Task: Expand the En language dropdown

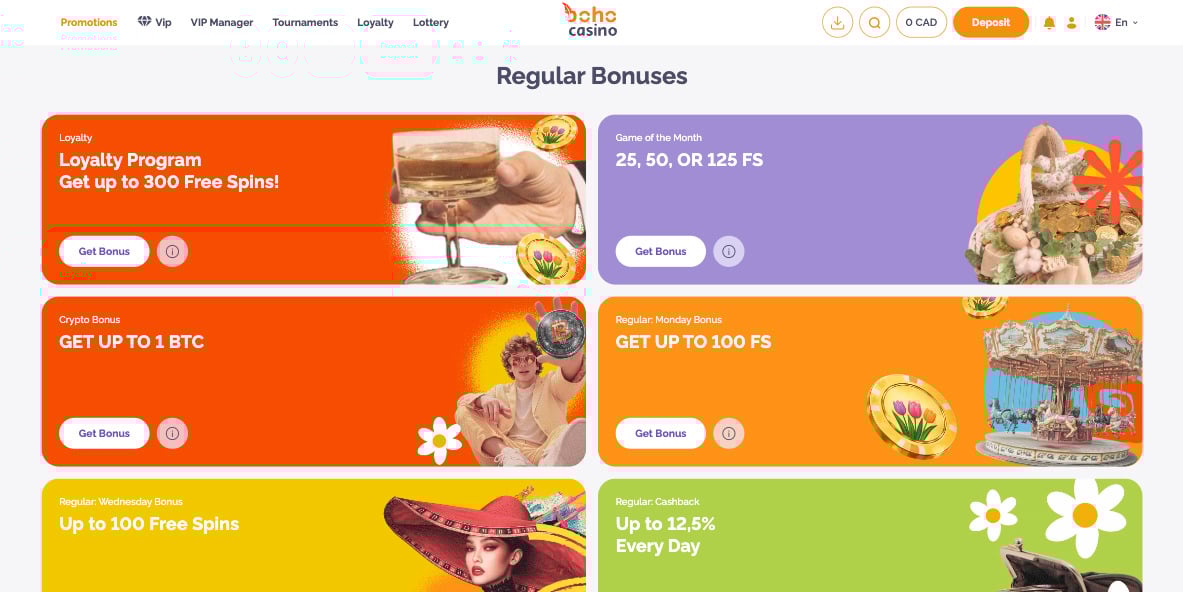Action: [1116, 23]
